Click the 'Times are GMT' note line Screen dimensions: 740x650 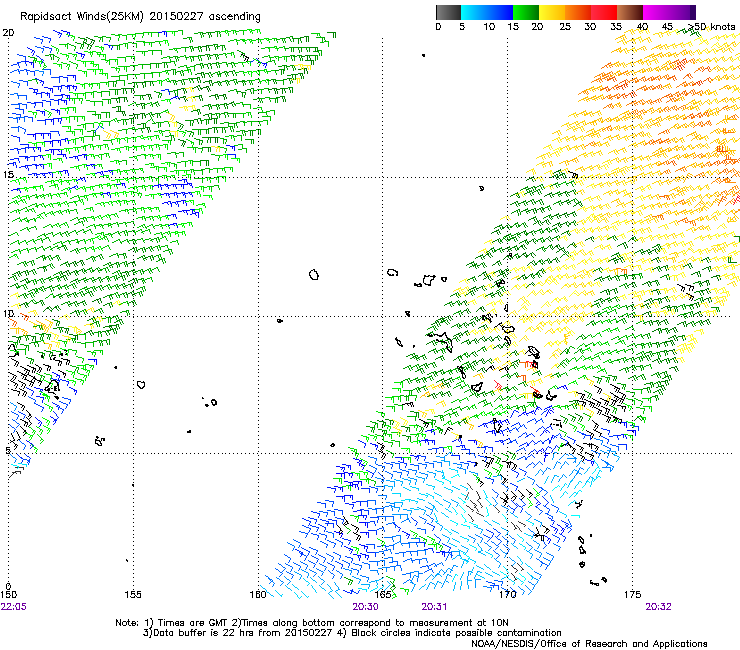(x=312, y=623)
